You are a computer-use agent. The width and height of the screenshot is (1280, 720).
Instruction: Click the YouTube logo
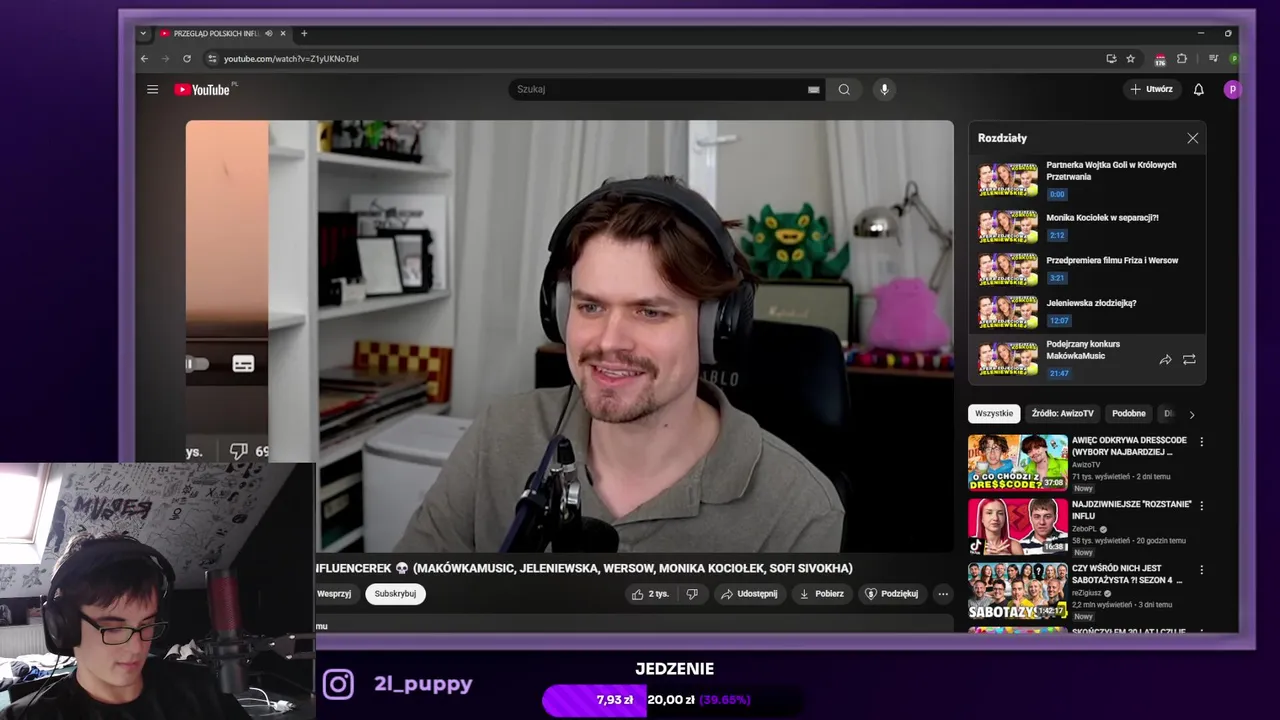(203, 89)
